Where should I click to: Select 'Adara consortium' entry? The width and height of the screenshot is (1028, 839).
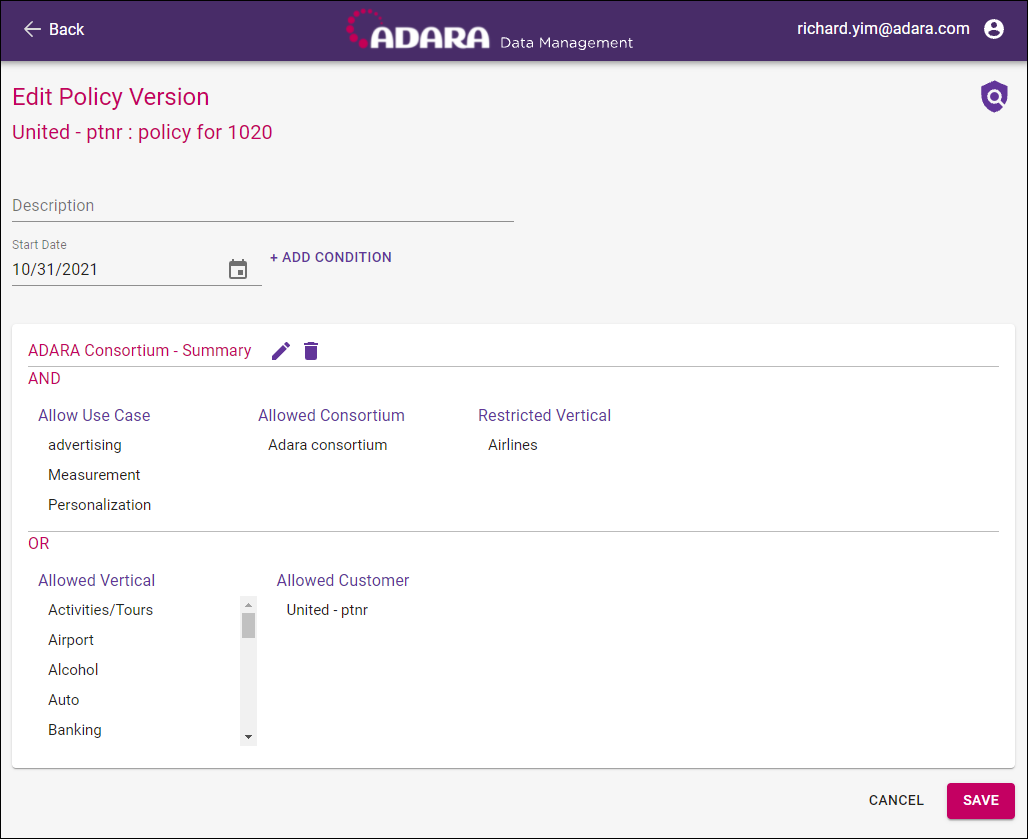(x=327, y=445)
